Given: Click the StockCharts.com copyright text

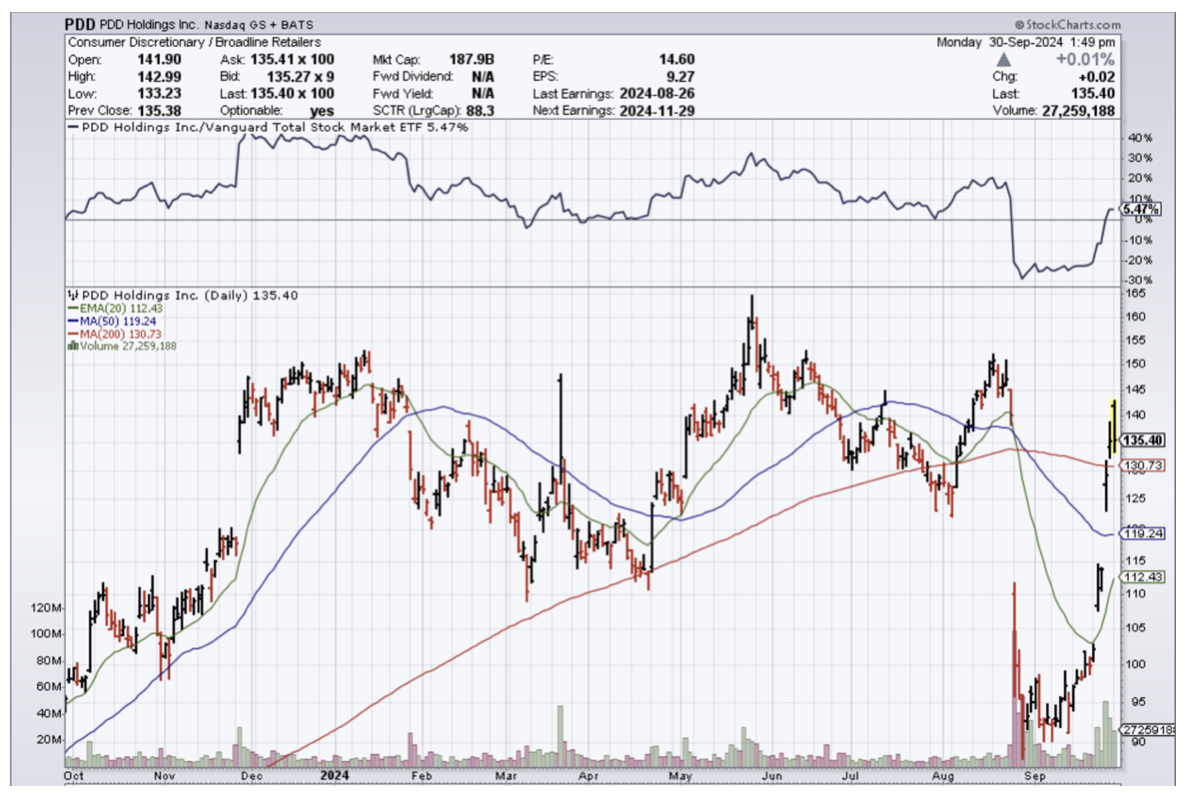Looking at the screenshot, I should pyautogui.click(x=1068, y=25).
